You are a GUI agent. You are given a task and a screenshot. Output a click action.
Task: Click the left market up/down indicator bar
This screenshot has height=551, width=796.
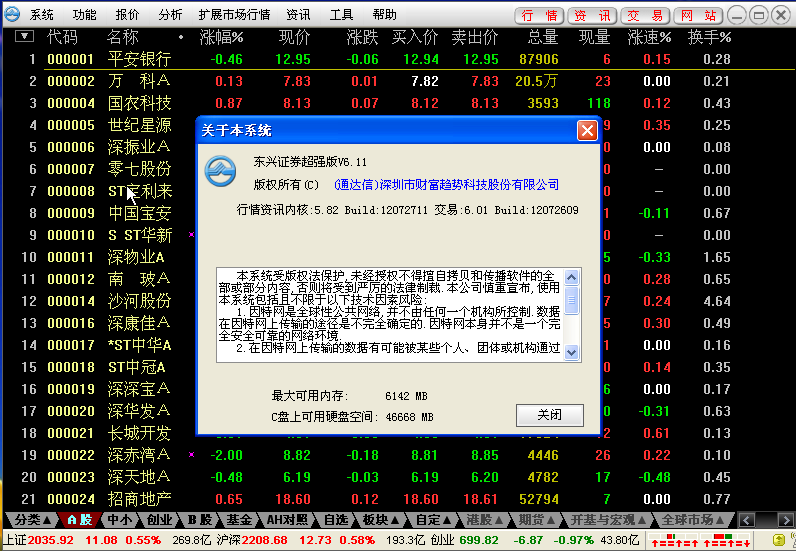pos(674,540)
